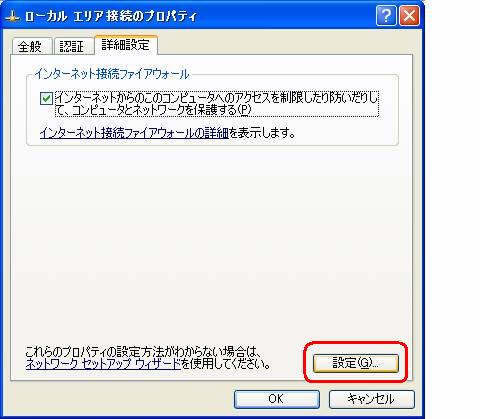480x419 pixels.
Task: Close the ローカル エリア接続のプロパティ dialog
Action: [409, 16]
